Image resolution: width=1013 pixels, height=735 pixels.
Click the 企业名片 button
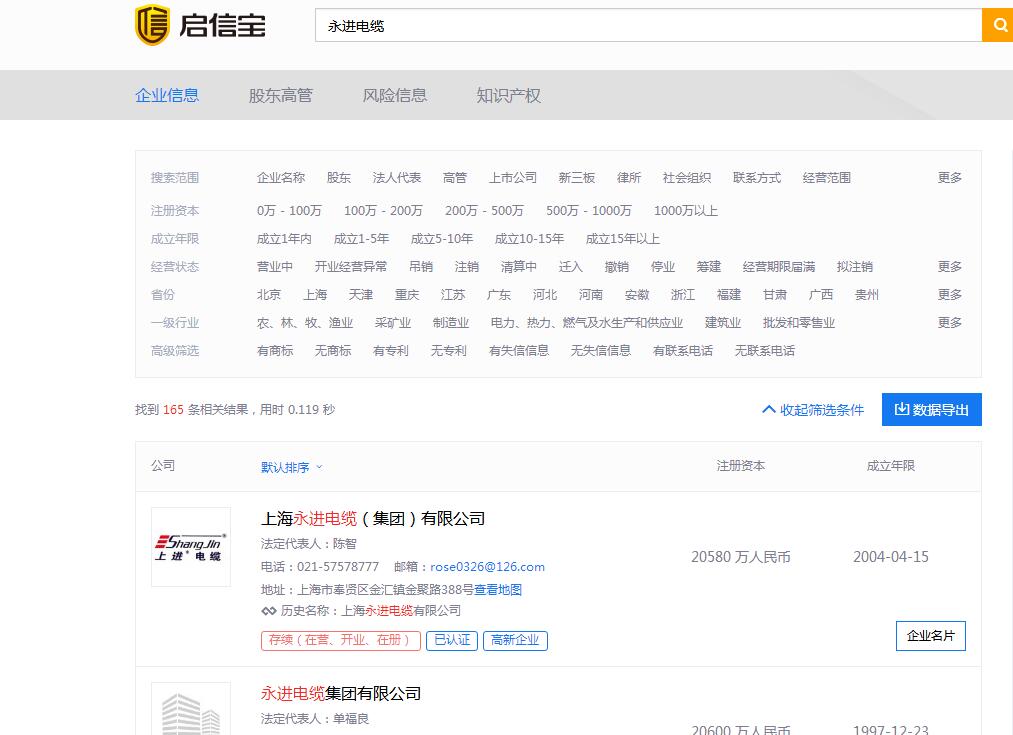click(930, 636)
